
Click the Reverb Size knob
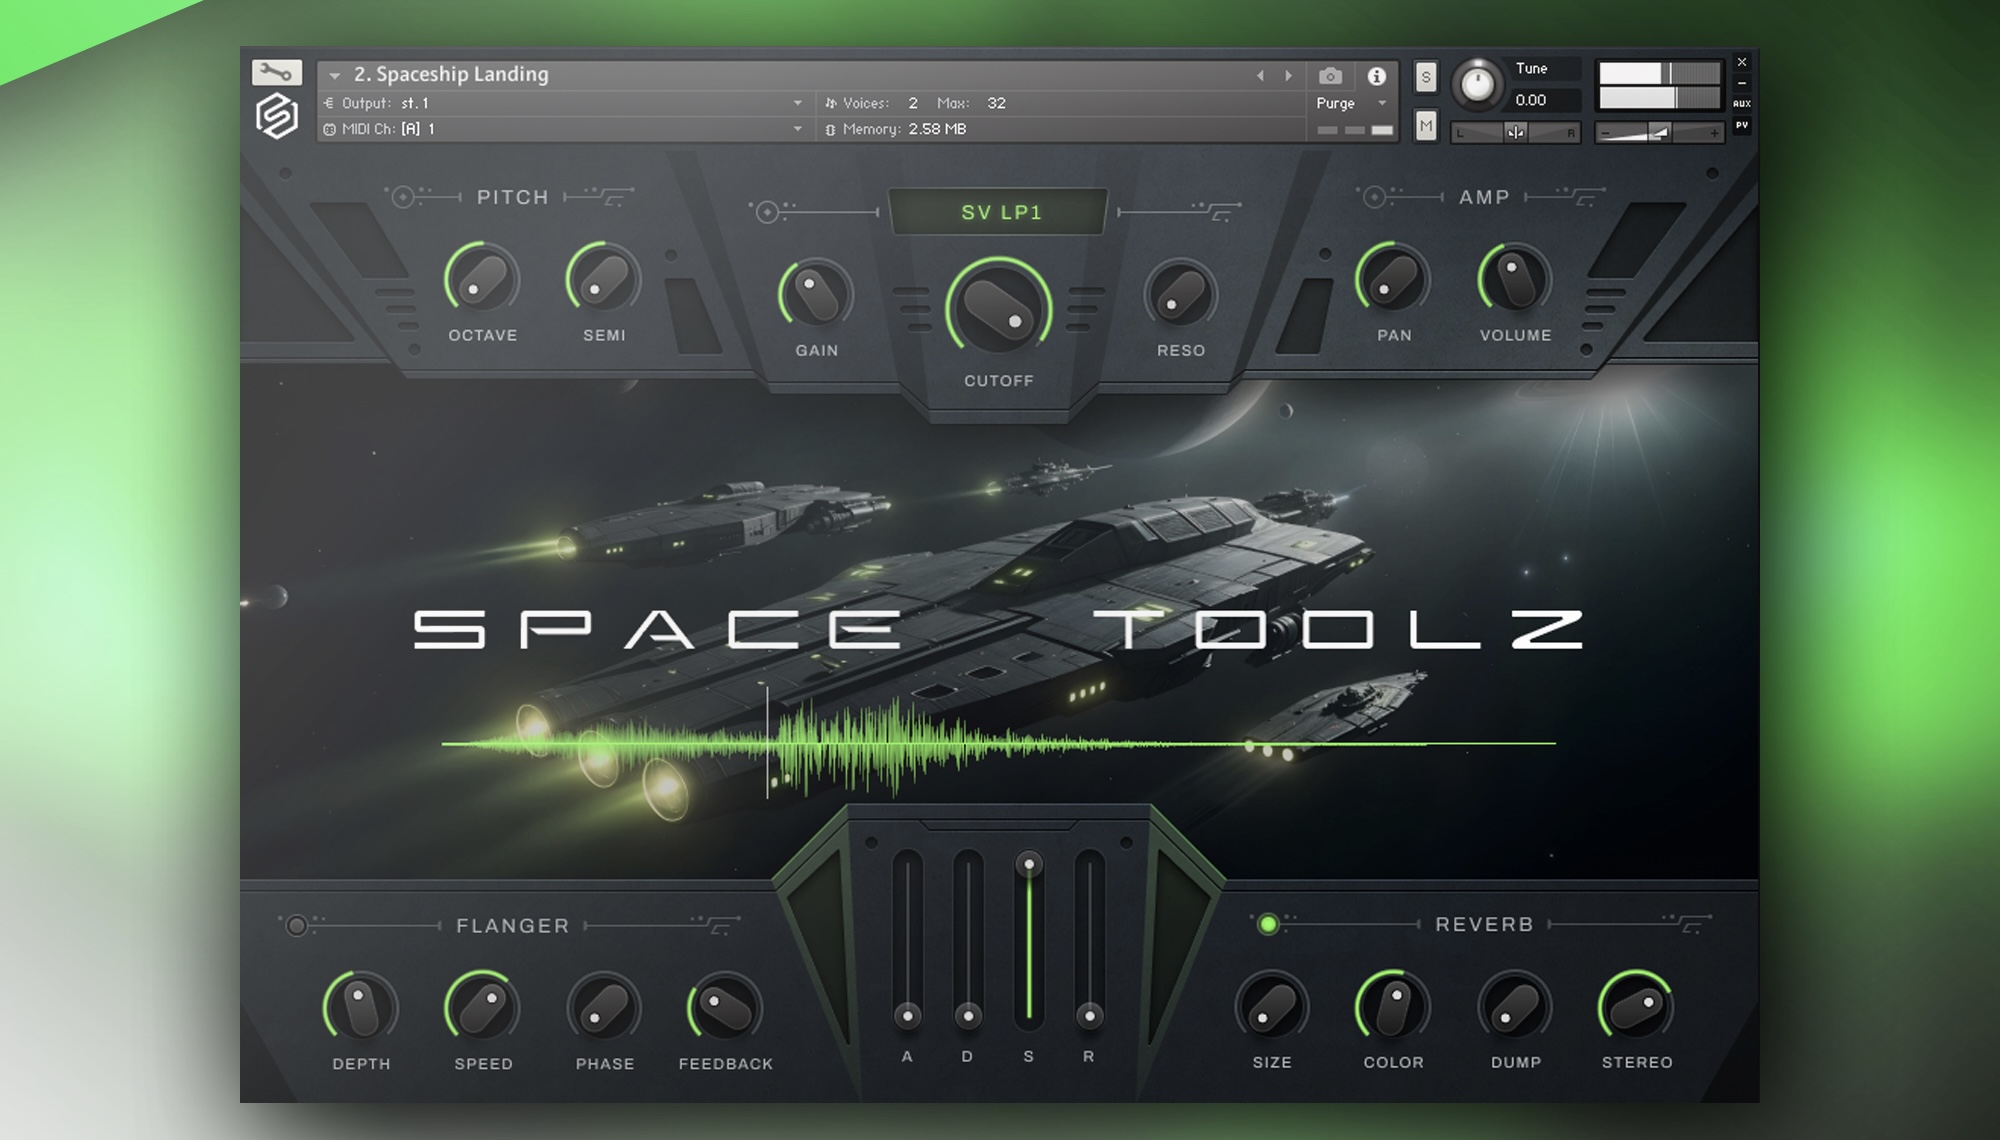1271,1006
